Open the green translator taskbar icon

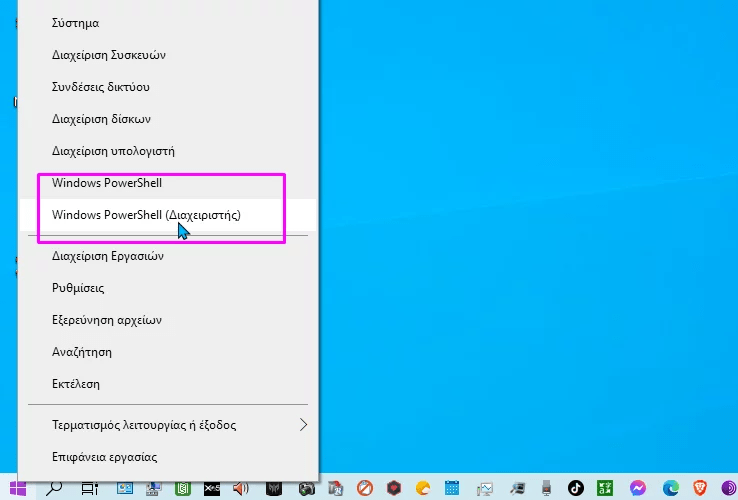coord(605,488)
